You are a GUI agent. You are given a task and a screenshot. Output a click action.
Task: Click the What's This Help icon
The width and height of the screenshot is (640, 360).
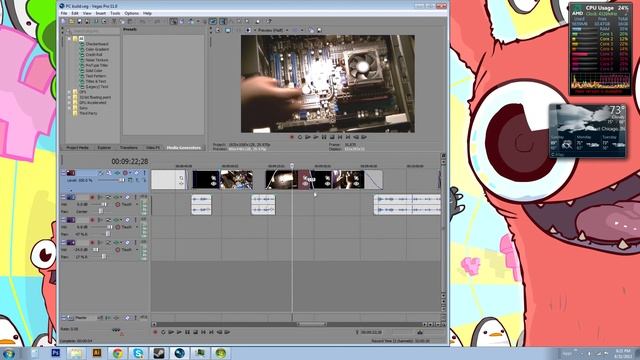[269, 21]
